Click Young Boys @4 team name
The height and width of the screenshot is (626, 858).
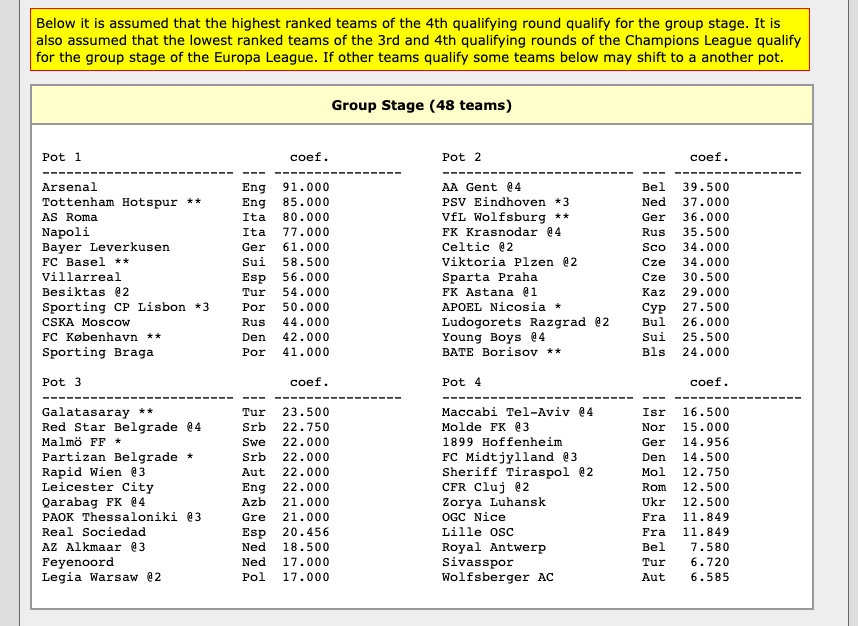494,338
